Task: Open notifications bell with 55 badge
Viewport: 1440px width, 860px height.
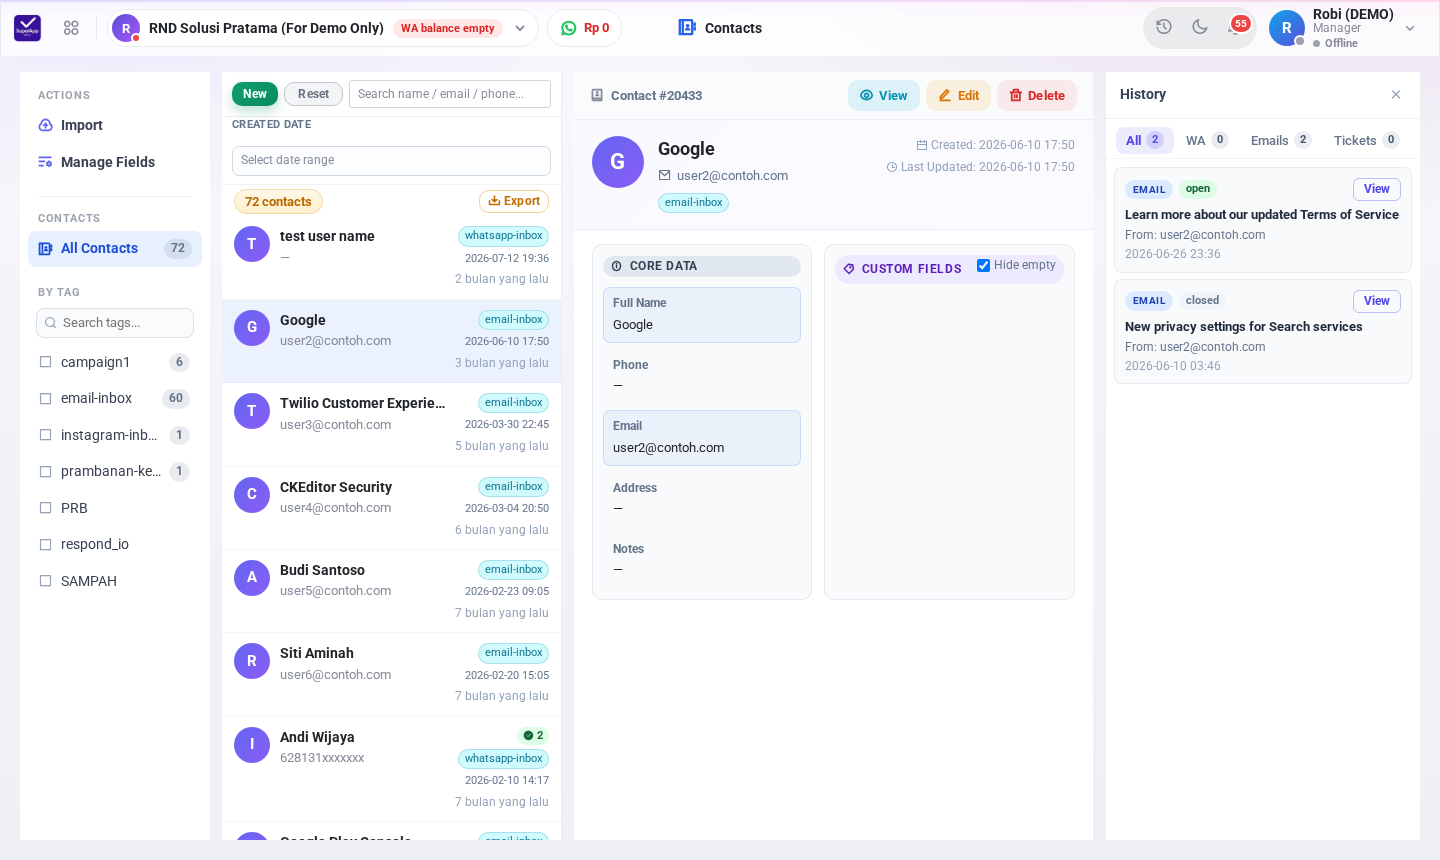Action: click(1236, 27)
